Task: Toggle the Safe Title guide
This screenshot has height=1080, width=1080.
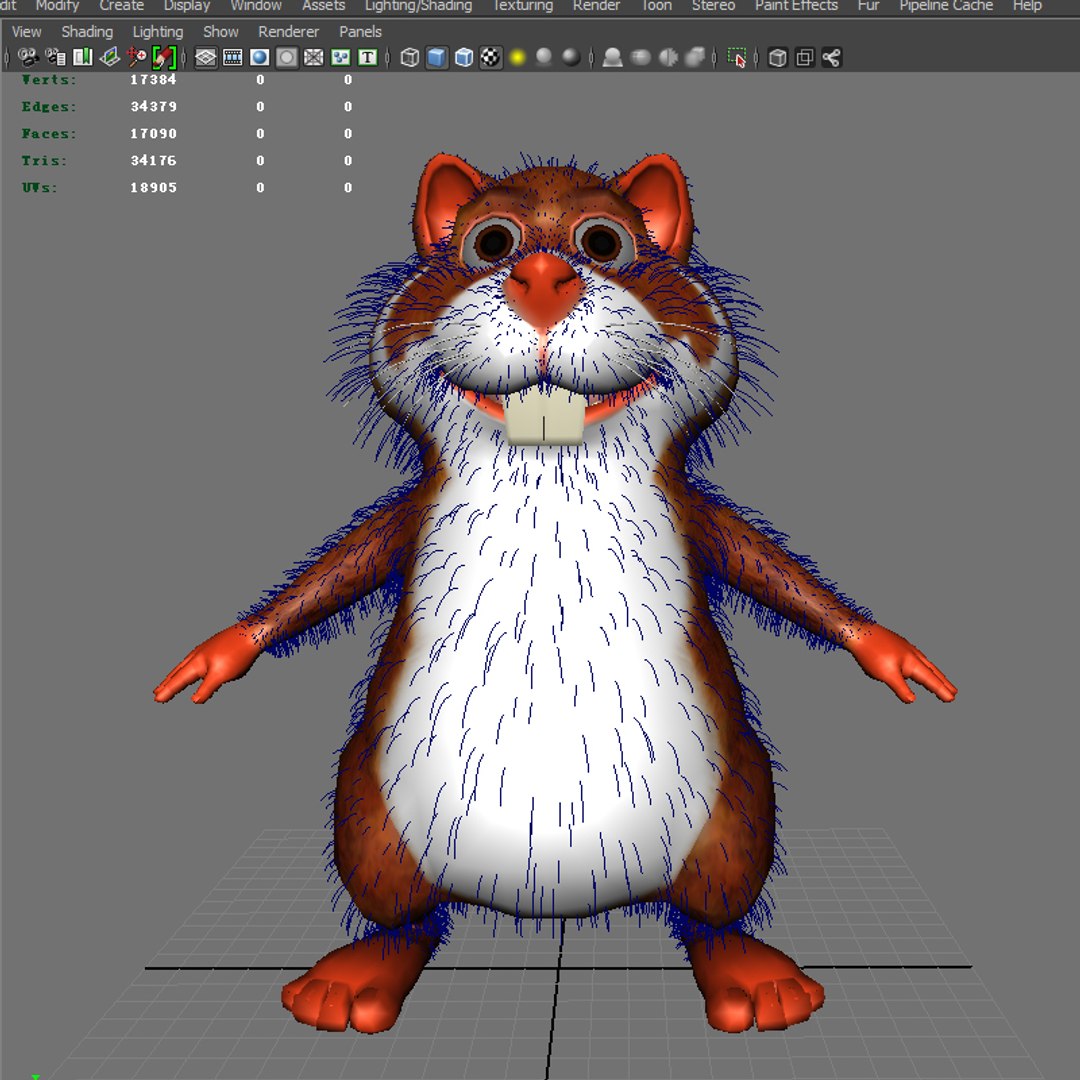Action: click(x=368, y=57)
